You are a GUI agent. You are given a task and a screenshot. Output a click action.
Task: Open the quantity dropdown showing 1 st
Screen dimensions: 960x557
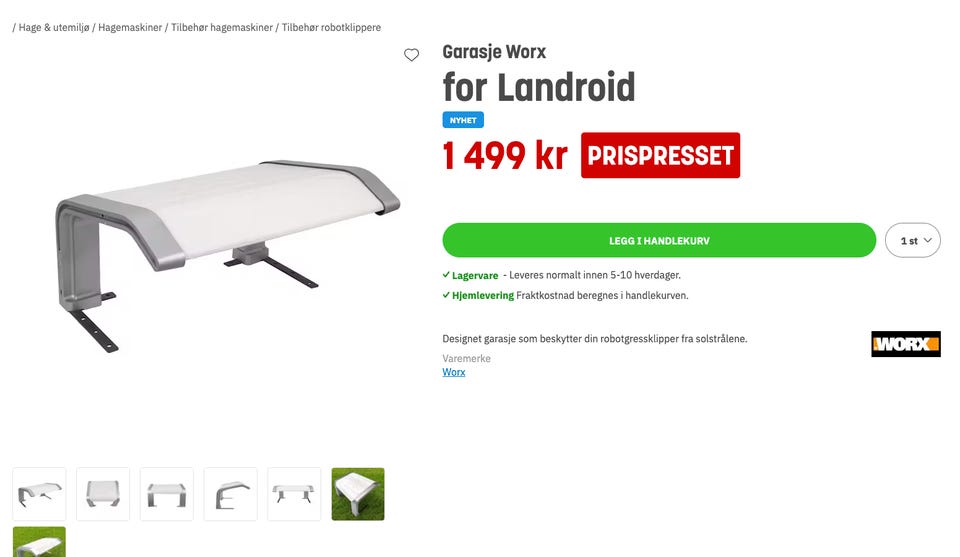point(913,241)
